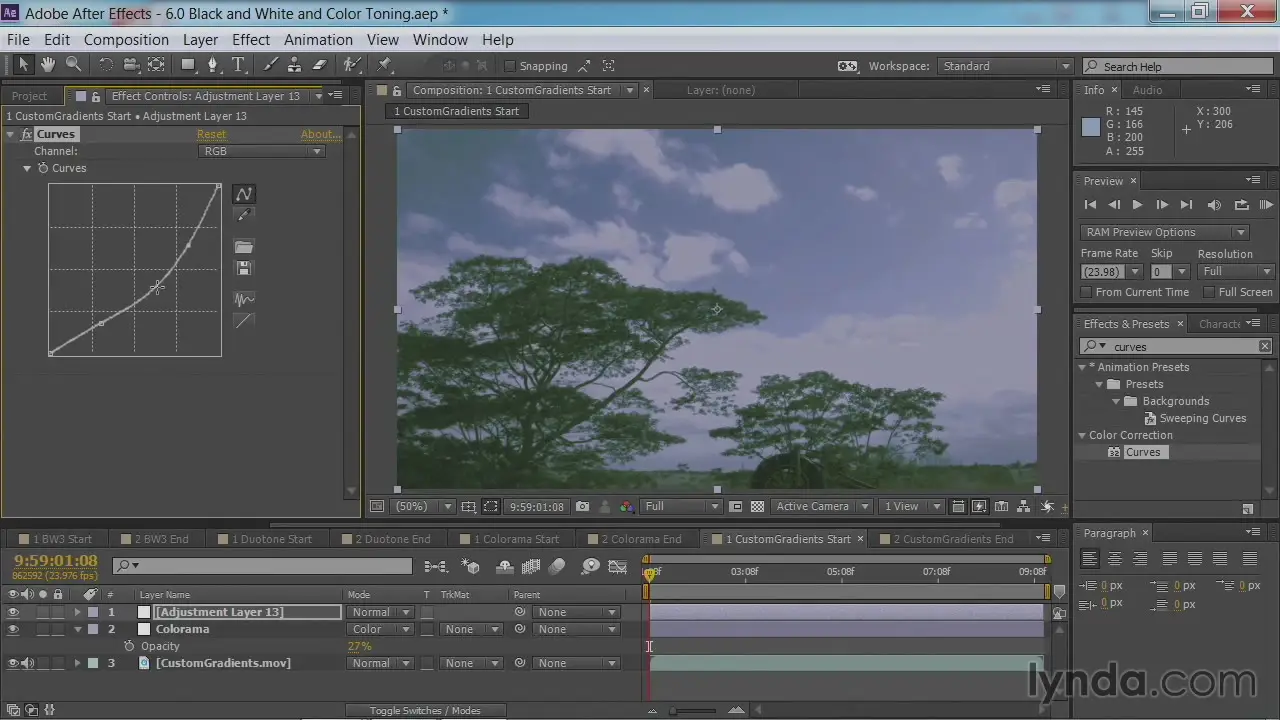Select the Zoom magnifier tool
This screenshot has height=720, width=1280.
(73, 65)
